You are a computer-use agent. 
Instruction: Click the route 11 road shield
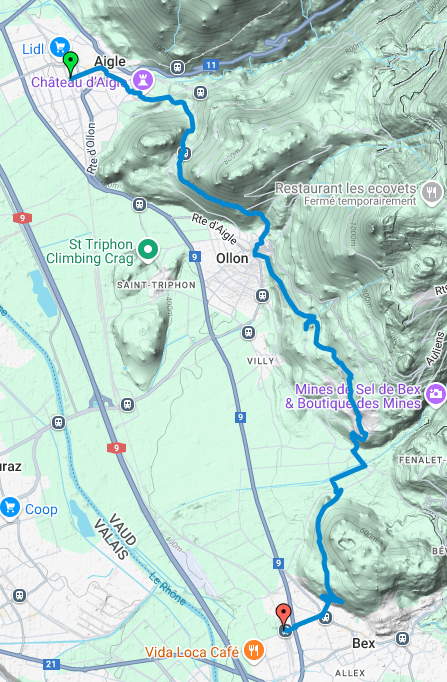(x=210, y=65)
